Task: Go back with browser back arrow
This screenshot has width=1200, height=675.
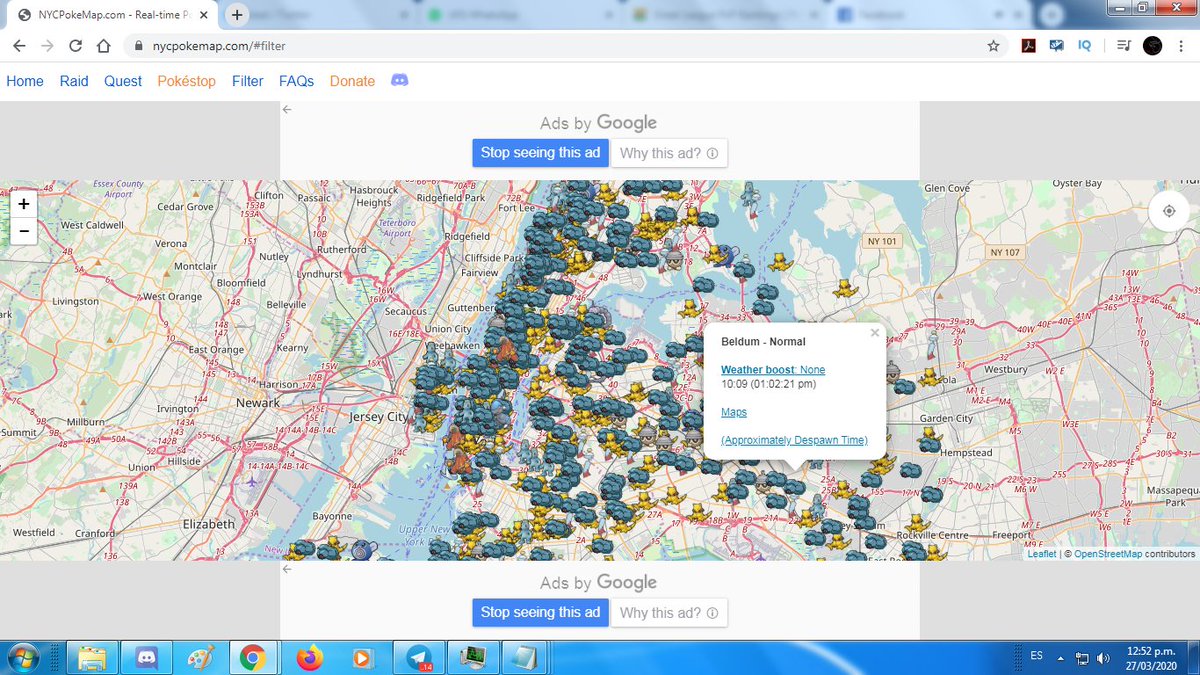Action: 20,46
